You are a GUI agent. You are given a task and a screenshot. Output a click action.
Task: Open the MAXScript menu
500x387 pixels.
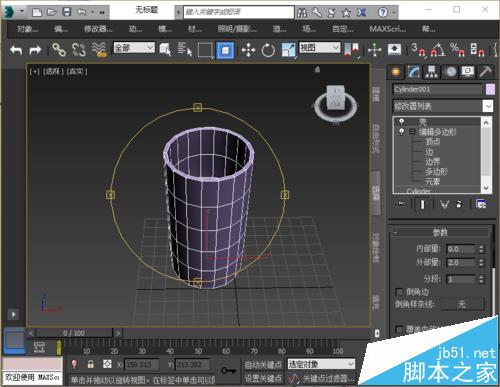click(x=387, y=29)
